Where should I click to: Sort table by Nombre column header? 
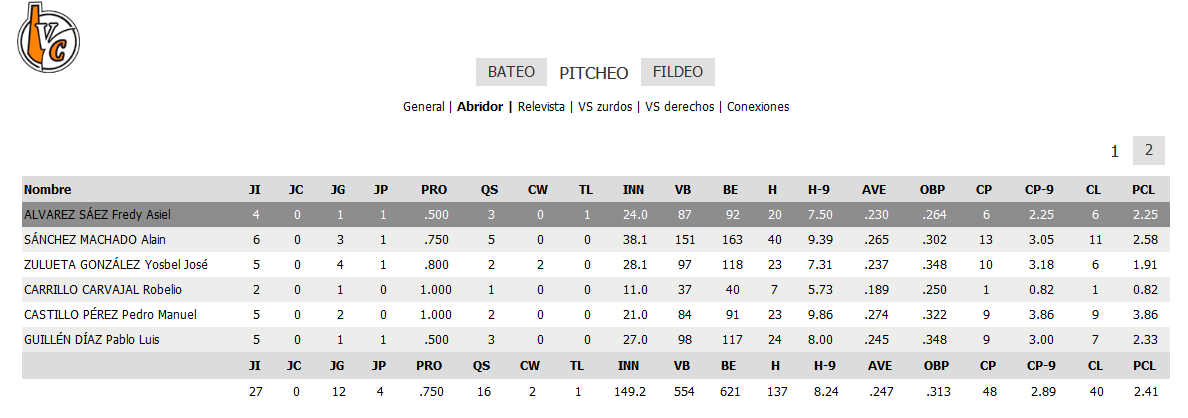point(48,189)
